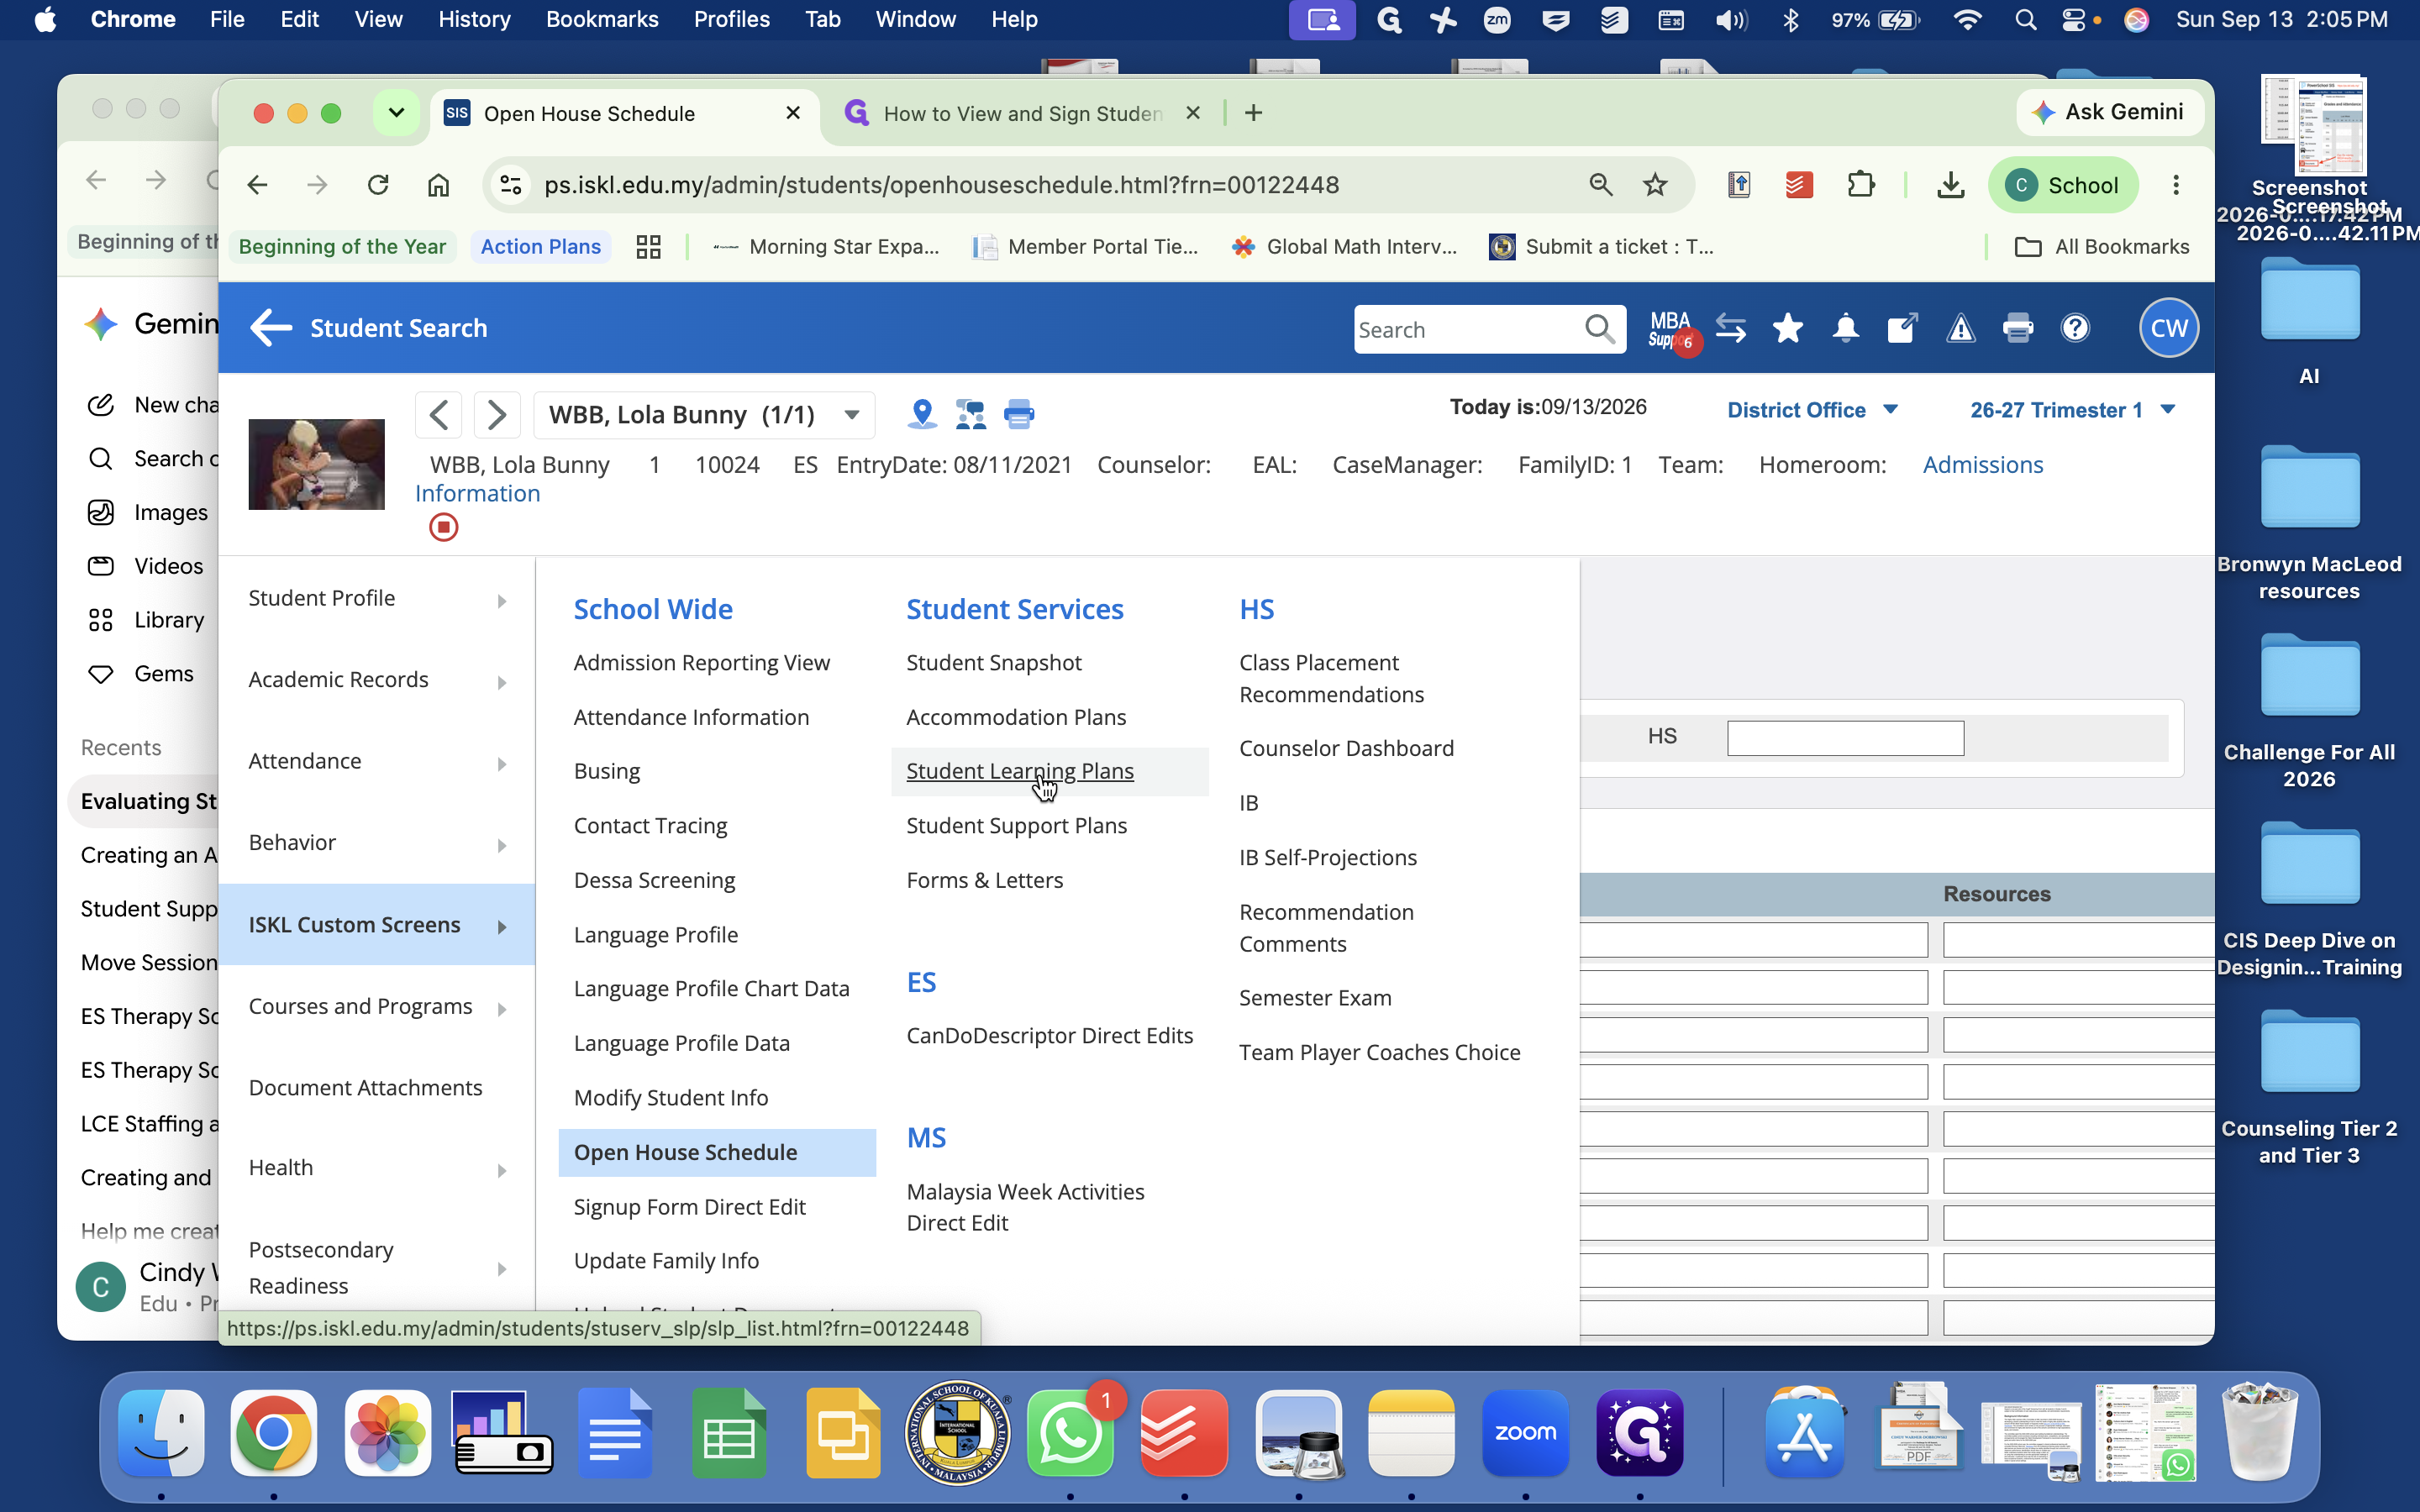Open the Chrome three-dot menu
Screen dimensions: 2420x1512
pos(2176,185)
